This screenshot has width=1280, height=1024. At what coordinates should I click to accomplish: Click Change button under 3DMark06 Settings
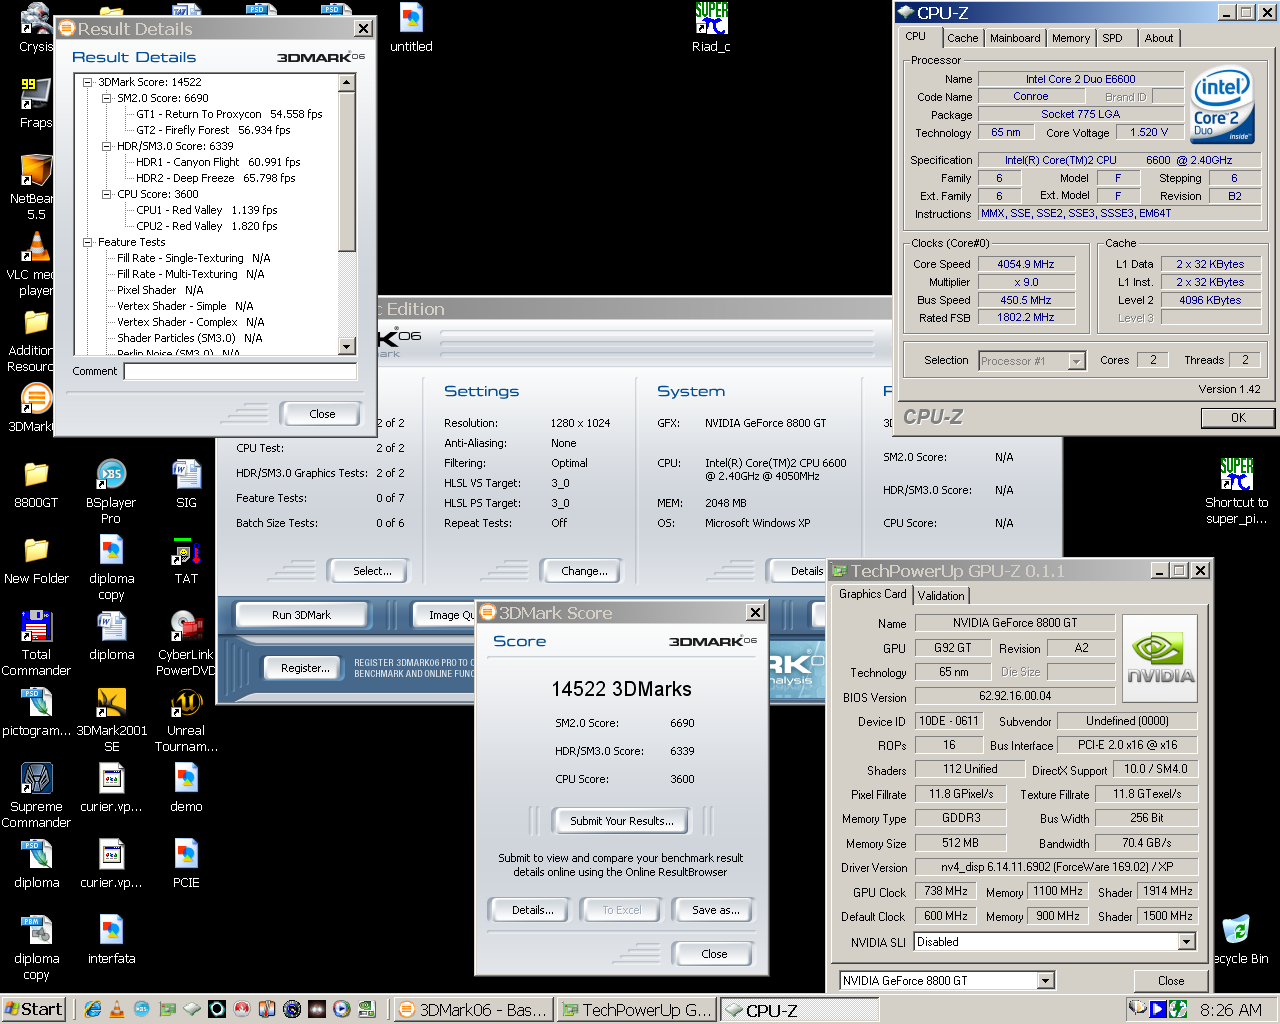(584, 571)
